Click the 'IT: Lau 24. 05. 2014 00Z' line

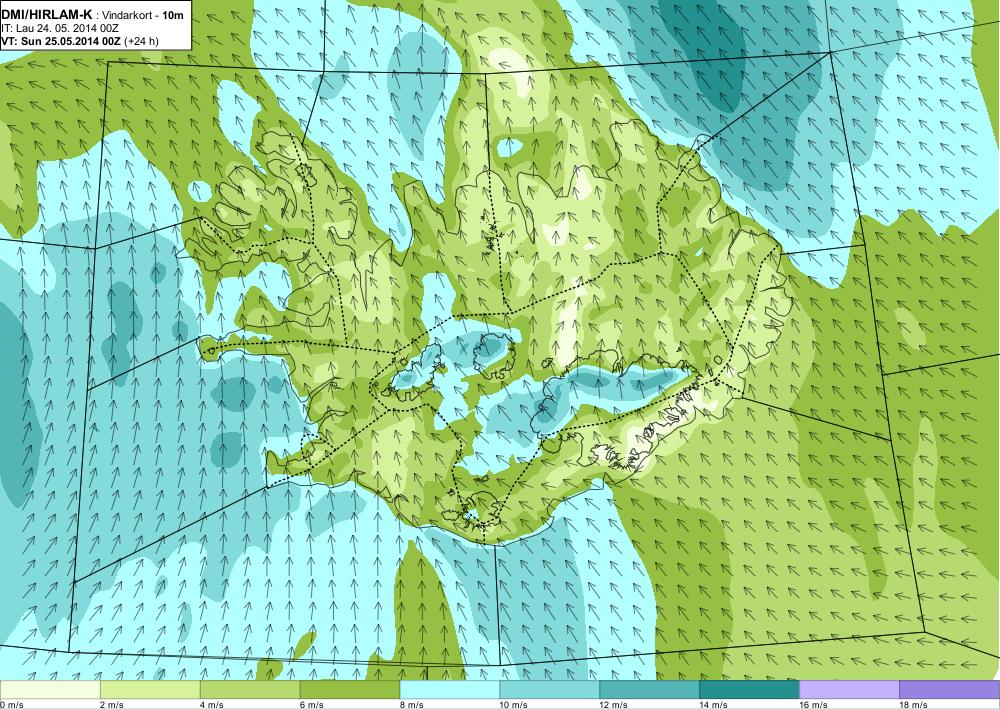click(x=60, y=28)
